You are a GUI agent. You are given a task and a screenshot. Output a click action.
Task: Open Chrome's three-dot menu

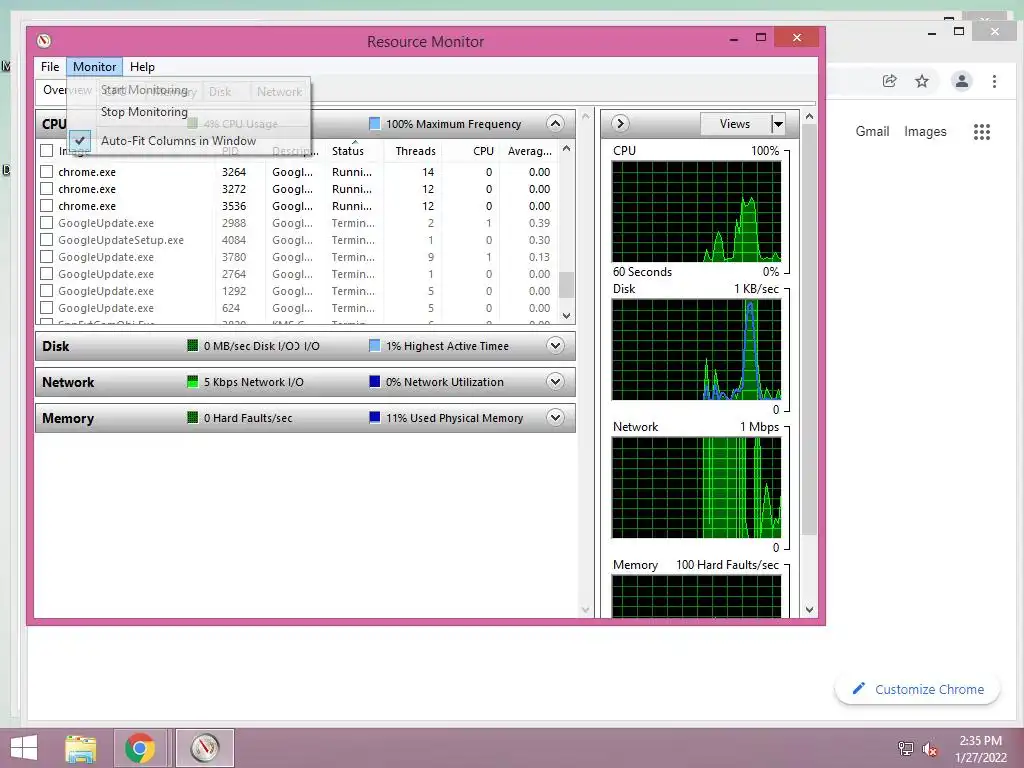pos(994,81)
